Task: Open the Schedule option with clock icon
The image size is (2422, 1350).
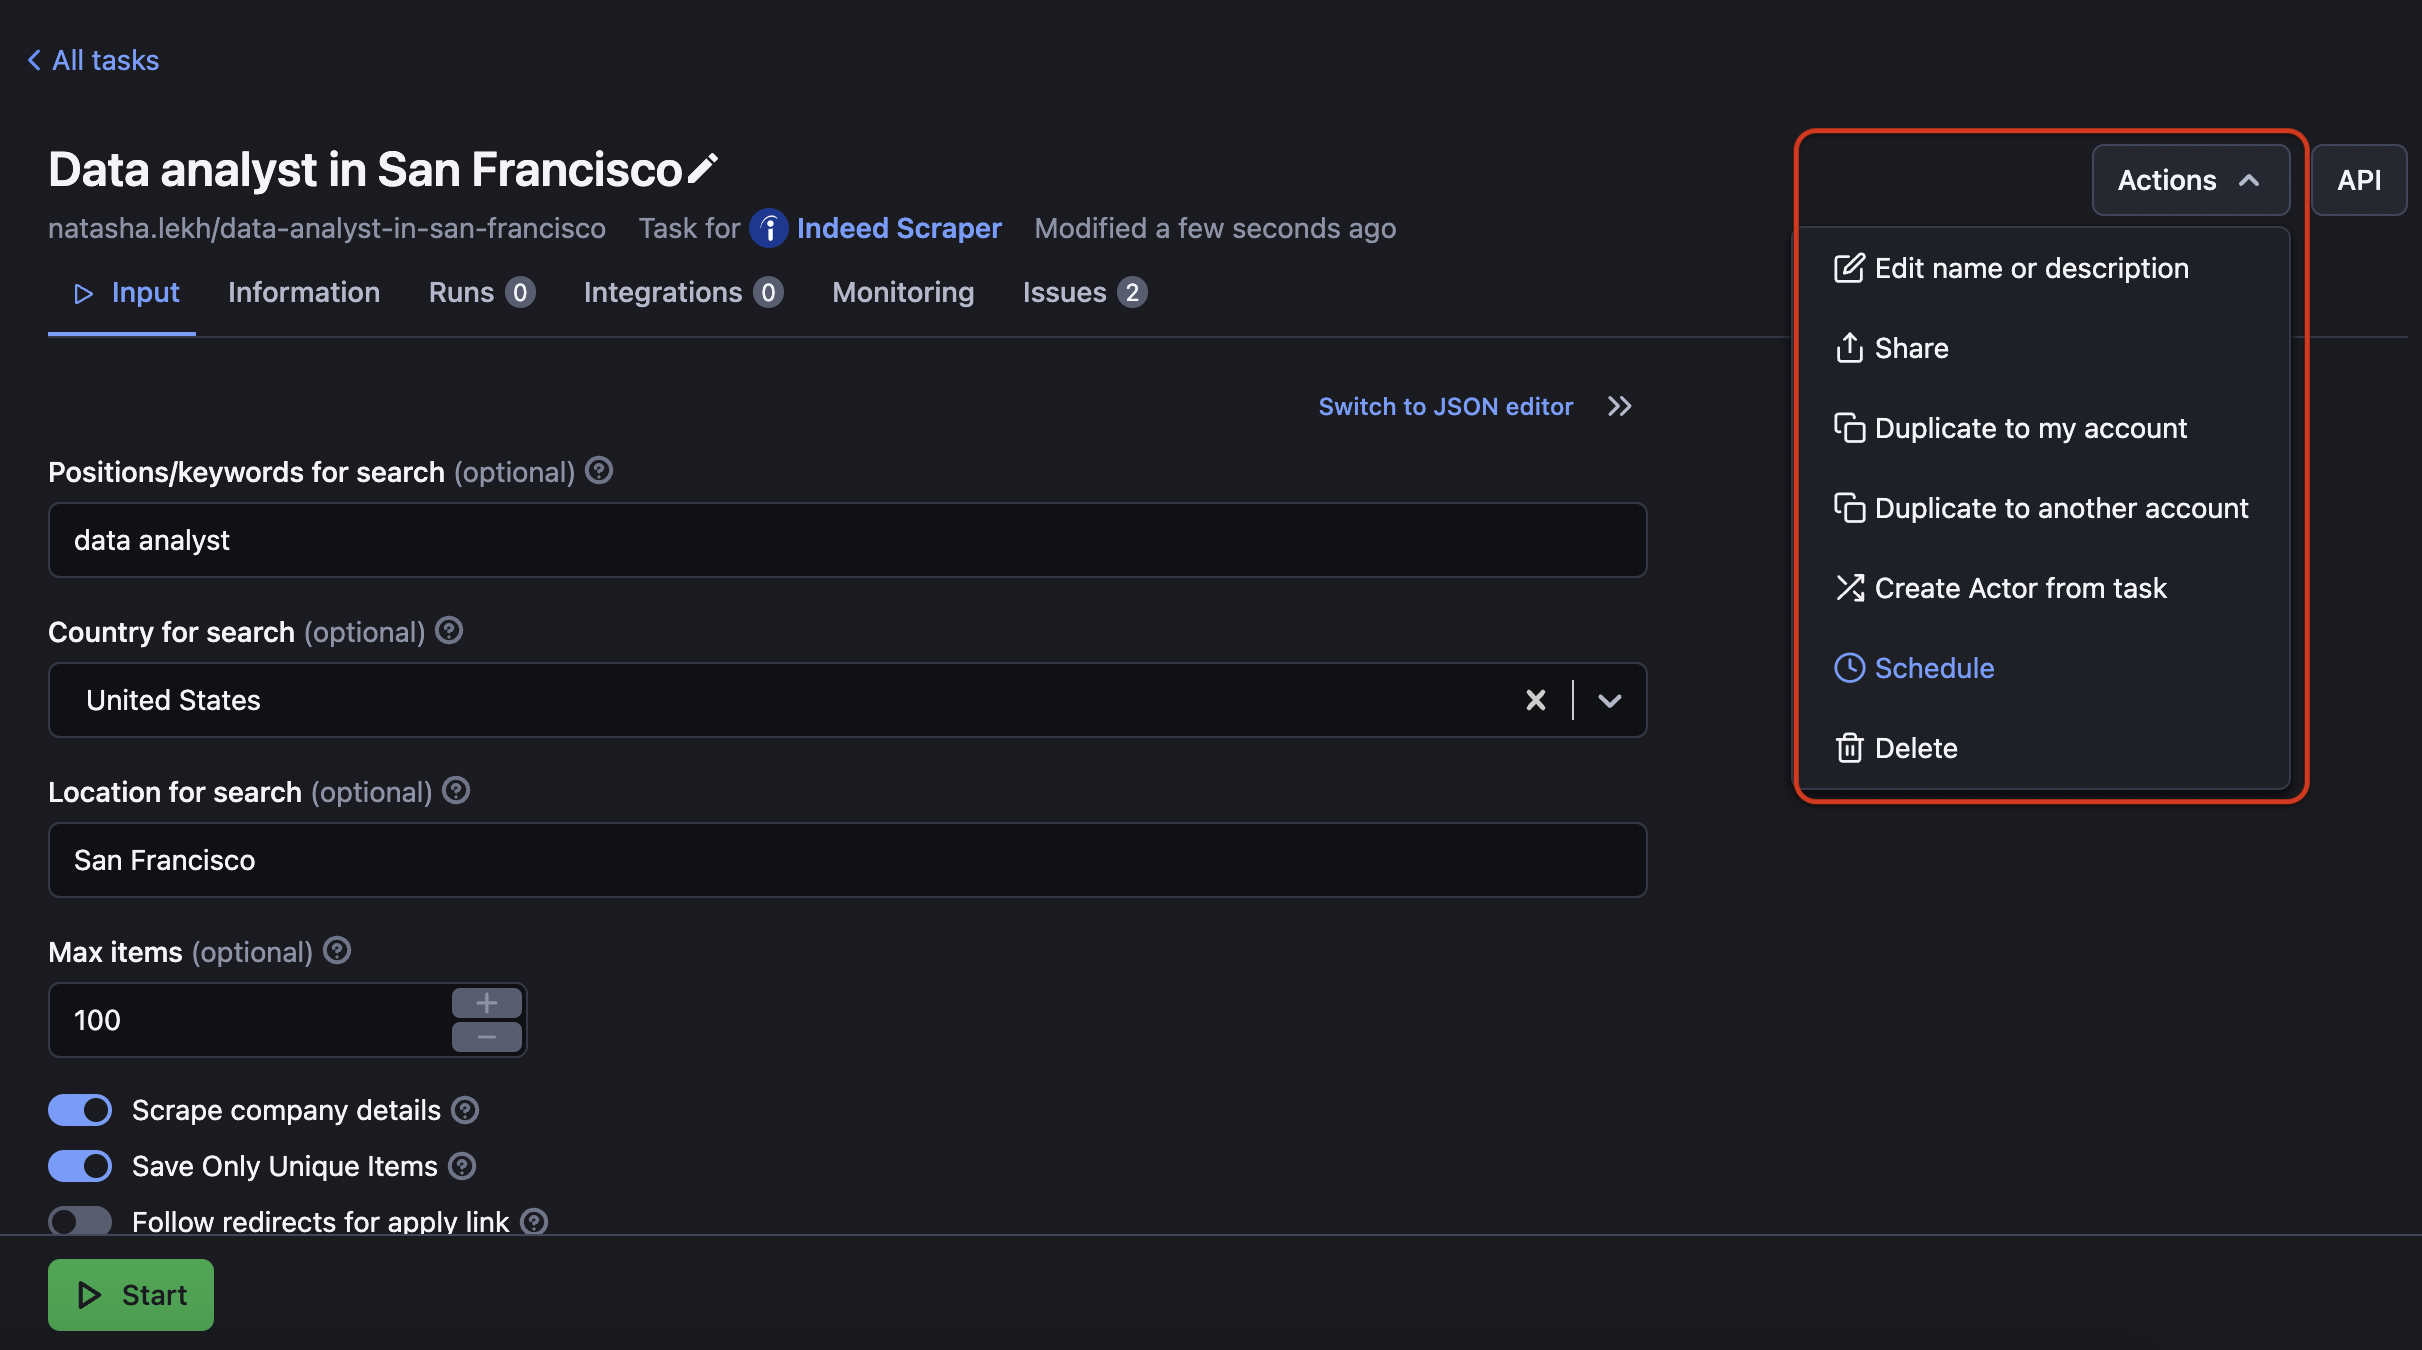Action: [1935, 668]
